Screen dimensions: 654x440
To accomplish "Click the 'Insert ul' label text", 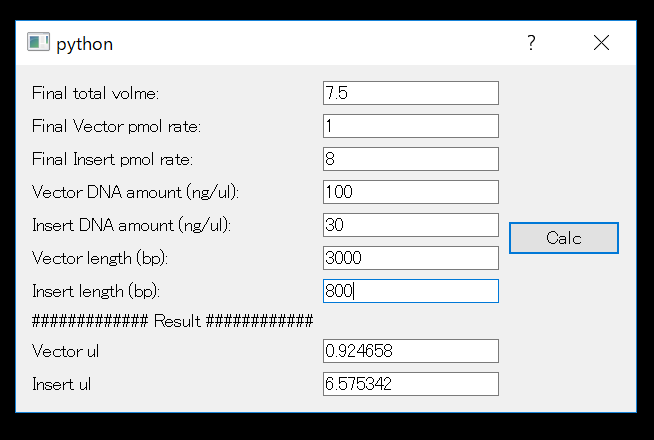I will [x=61, y=384].
